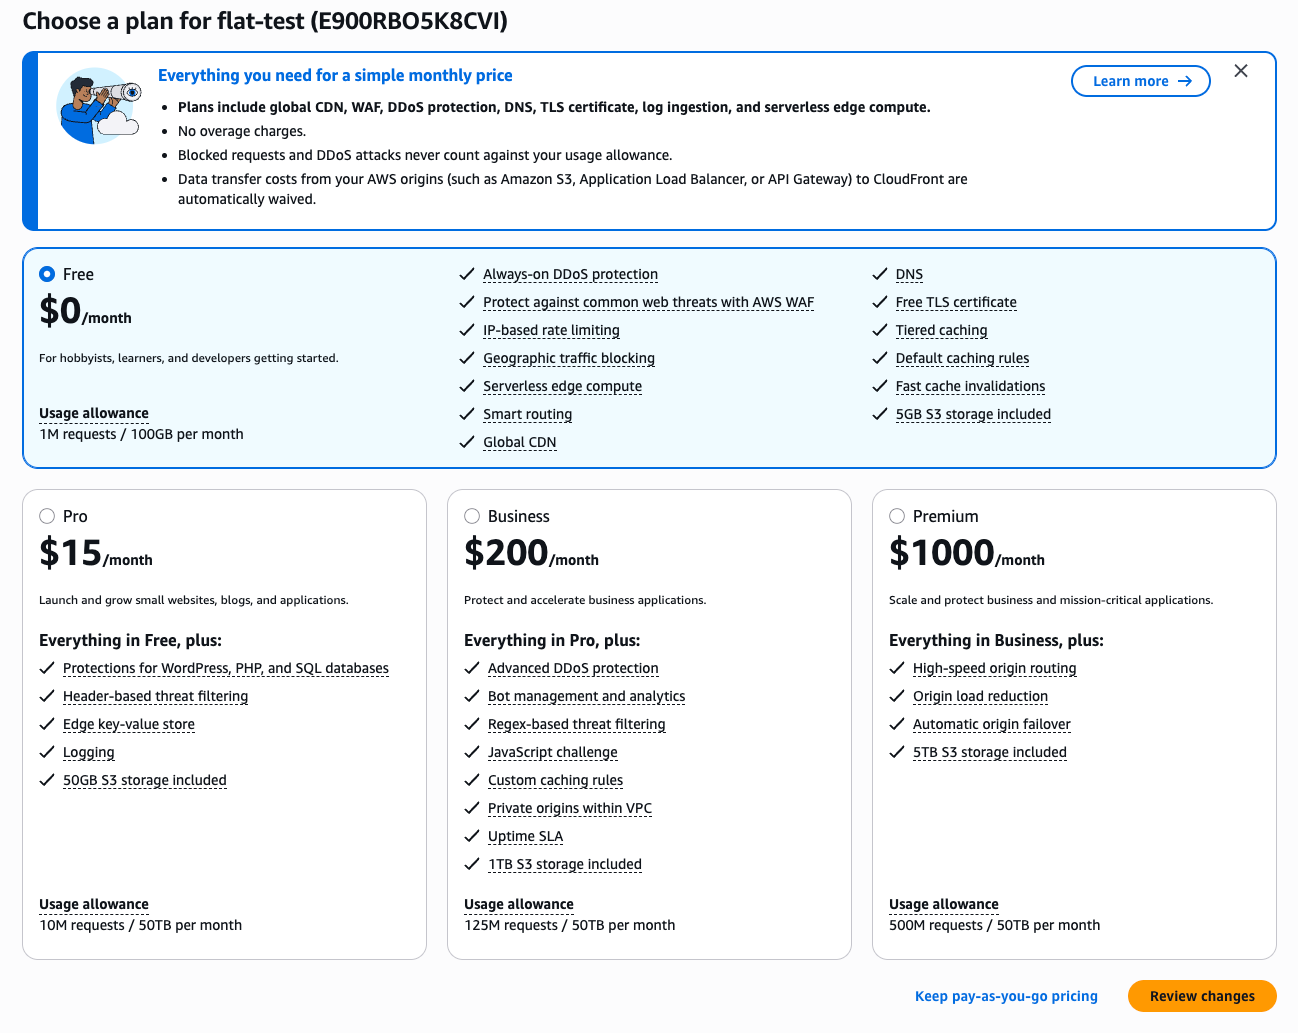
Task: Click Free TLS certificate feature term
Action: [956, 302]
